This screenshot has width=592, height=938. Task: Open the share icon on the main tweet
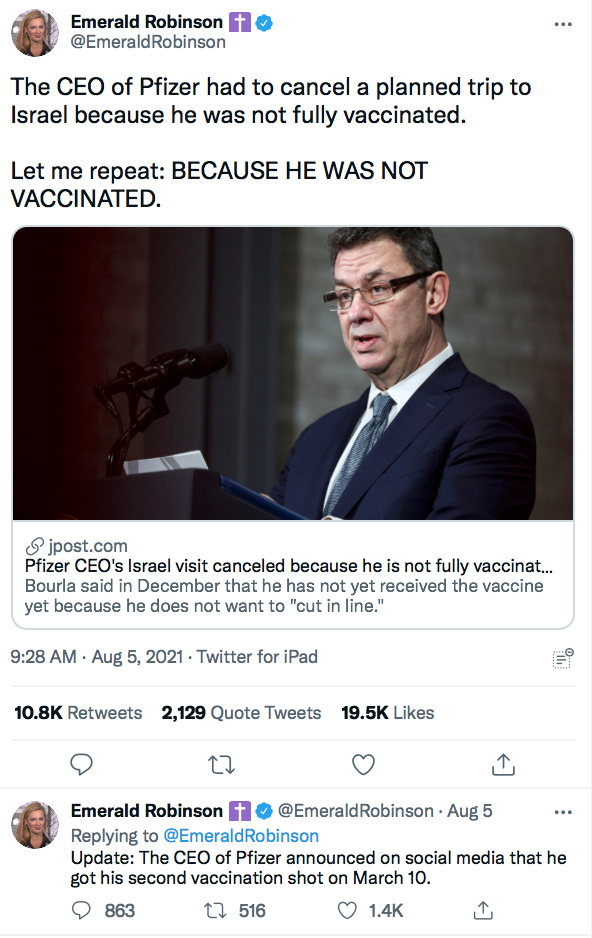(x=504, y=763)
